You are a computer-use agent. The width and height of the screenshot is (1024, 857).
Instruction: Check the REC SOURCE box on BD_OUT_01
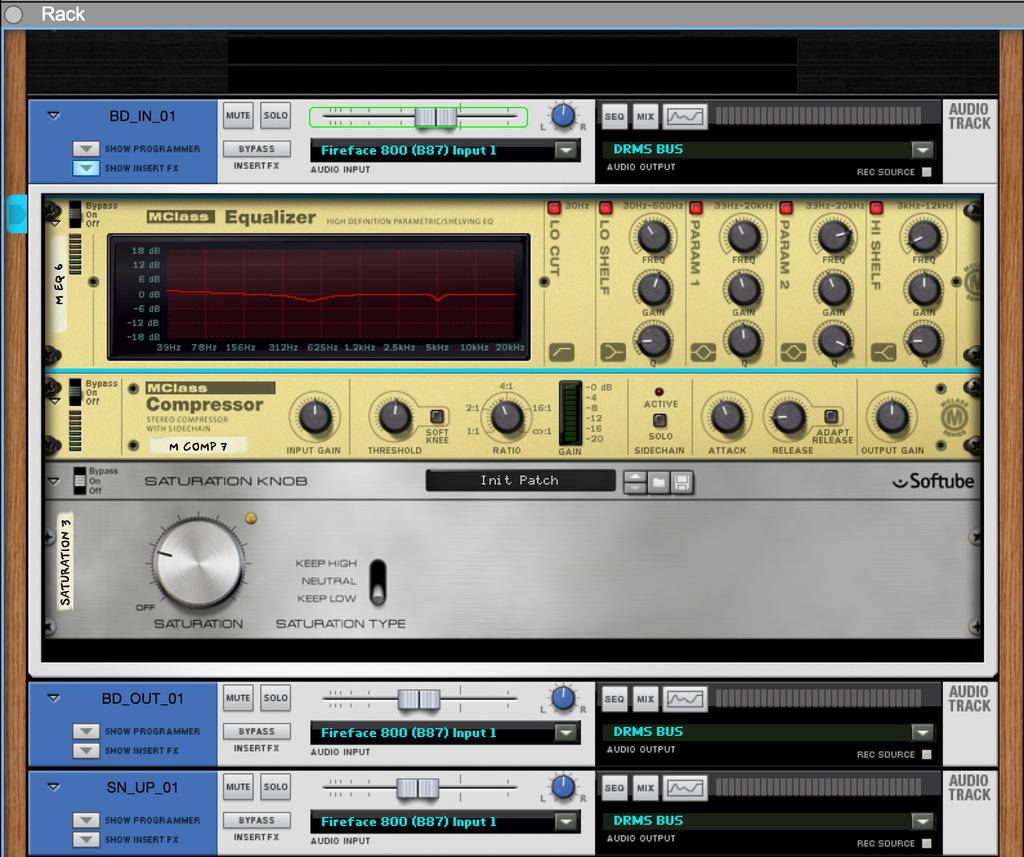[926, 754]
